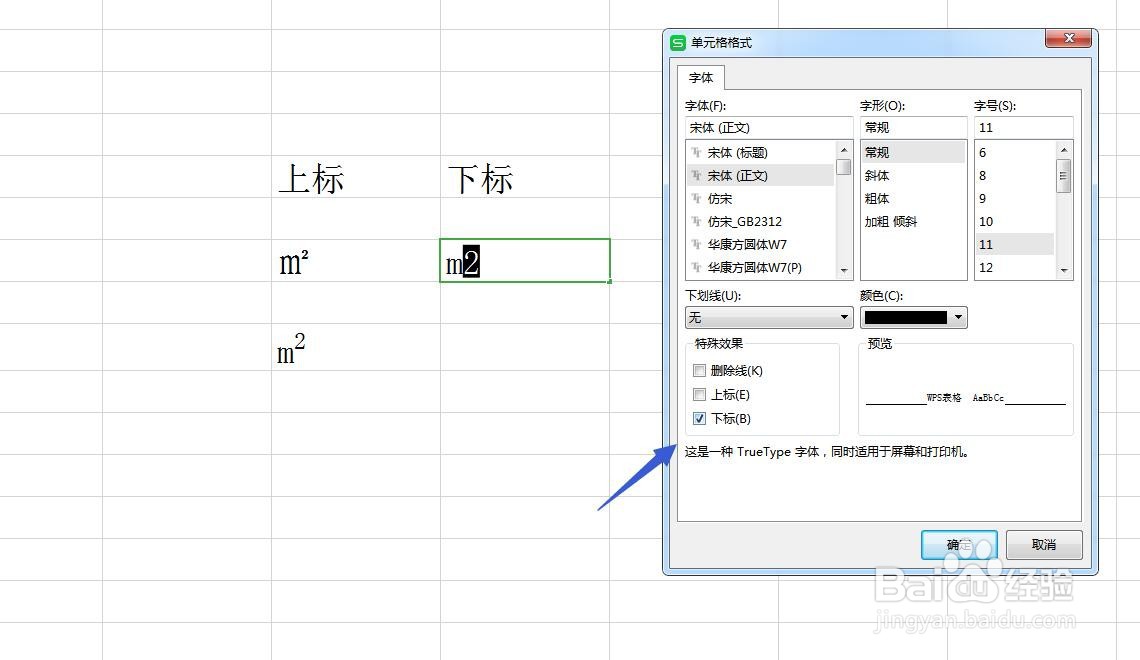The image size is (1140, 660).
Task: Enable 删除线 strikethrough checkbox
Action: coord(699,371)
